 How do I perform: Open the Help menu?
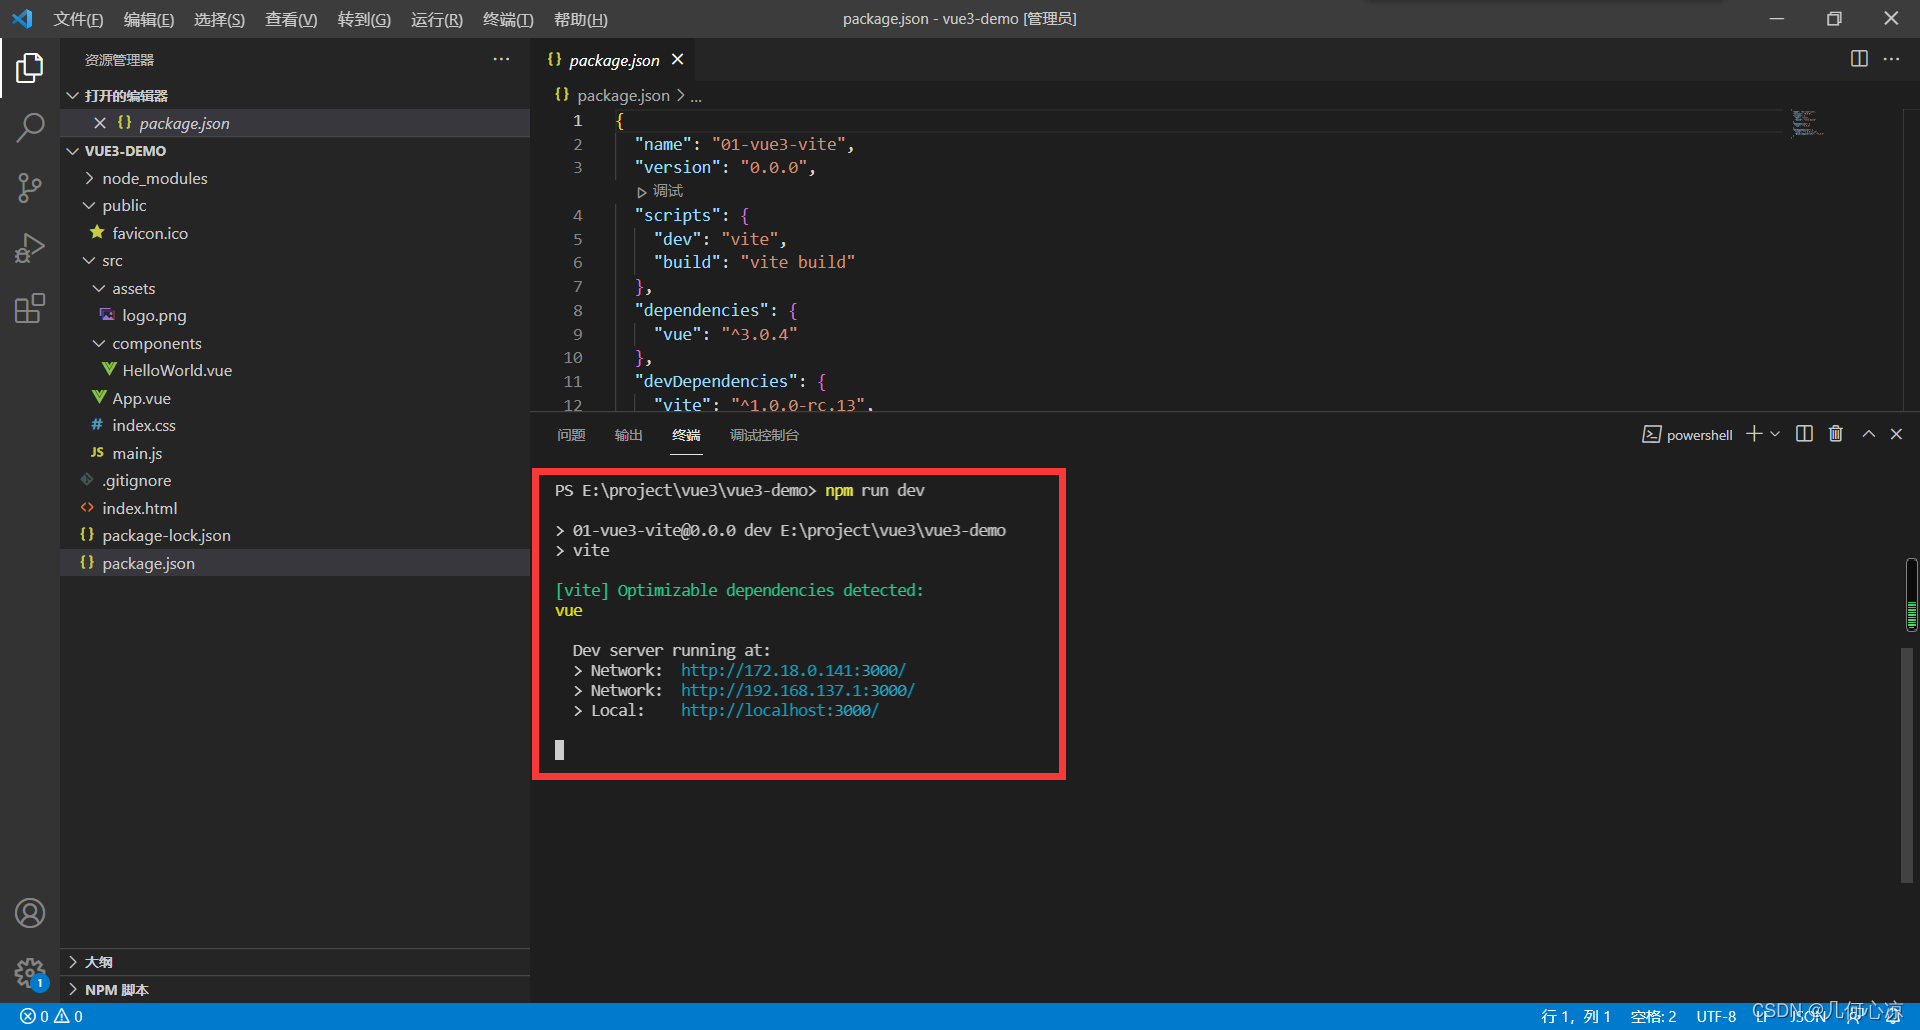pyautogui.click(x=580, y=19)
